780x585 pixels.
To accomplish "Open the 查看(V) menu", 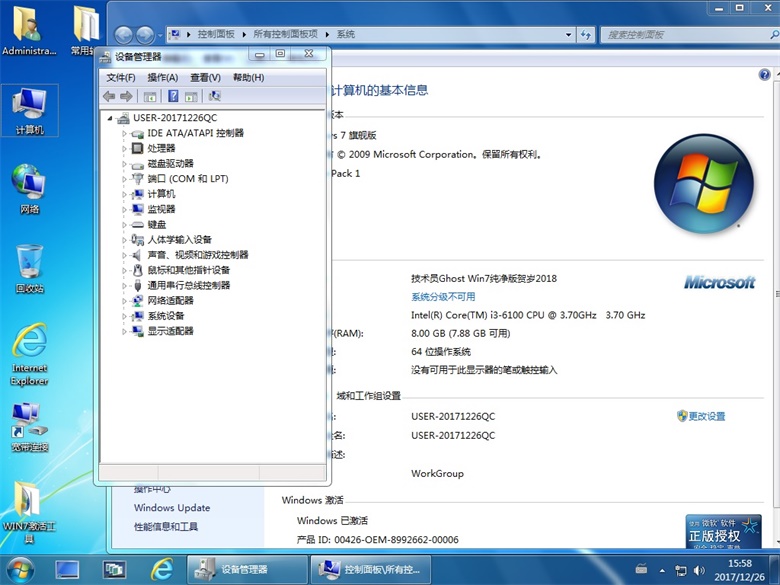I will 205,78.
